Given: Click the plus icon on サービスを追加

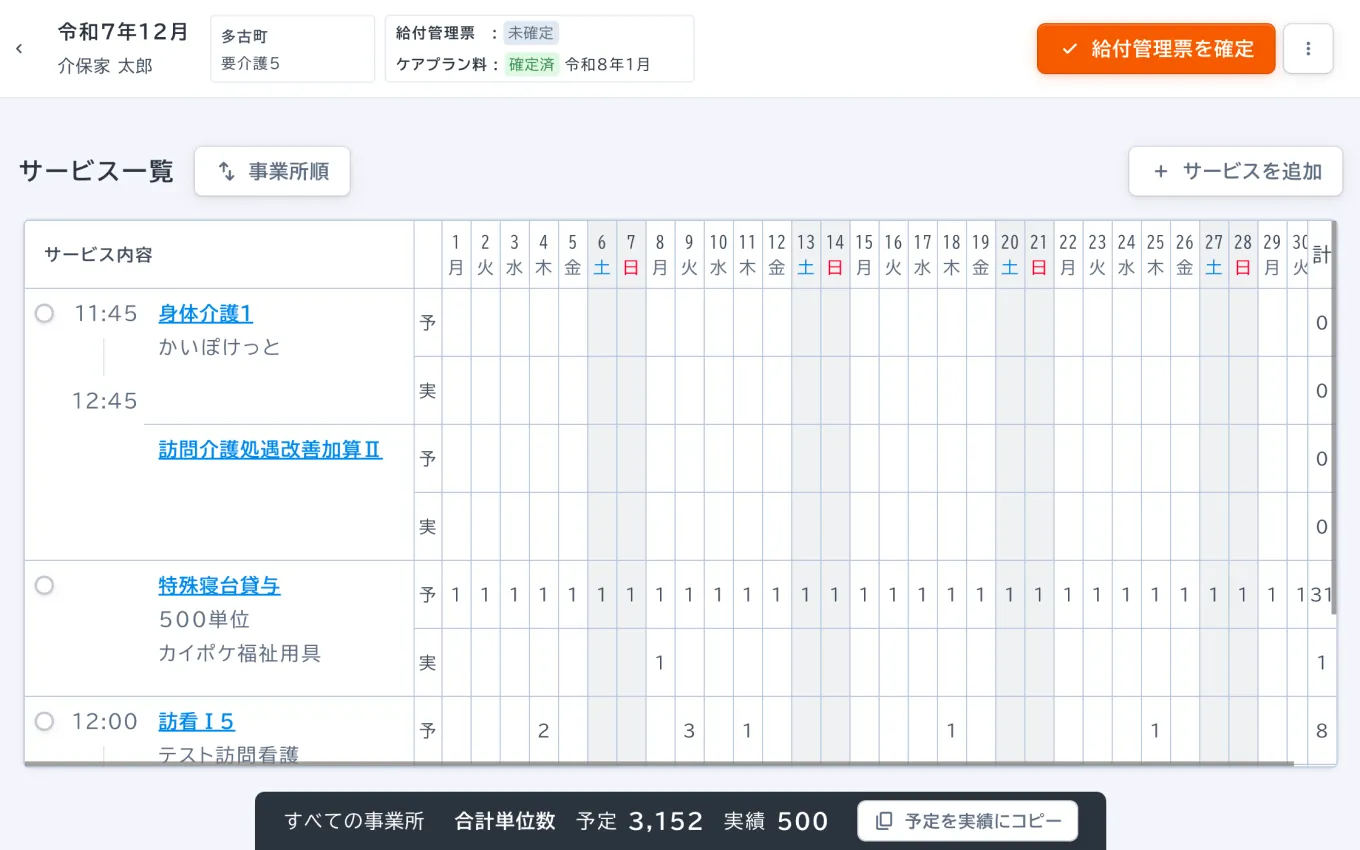Looking at the screenshot, I should (x=1160, y=171).
